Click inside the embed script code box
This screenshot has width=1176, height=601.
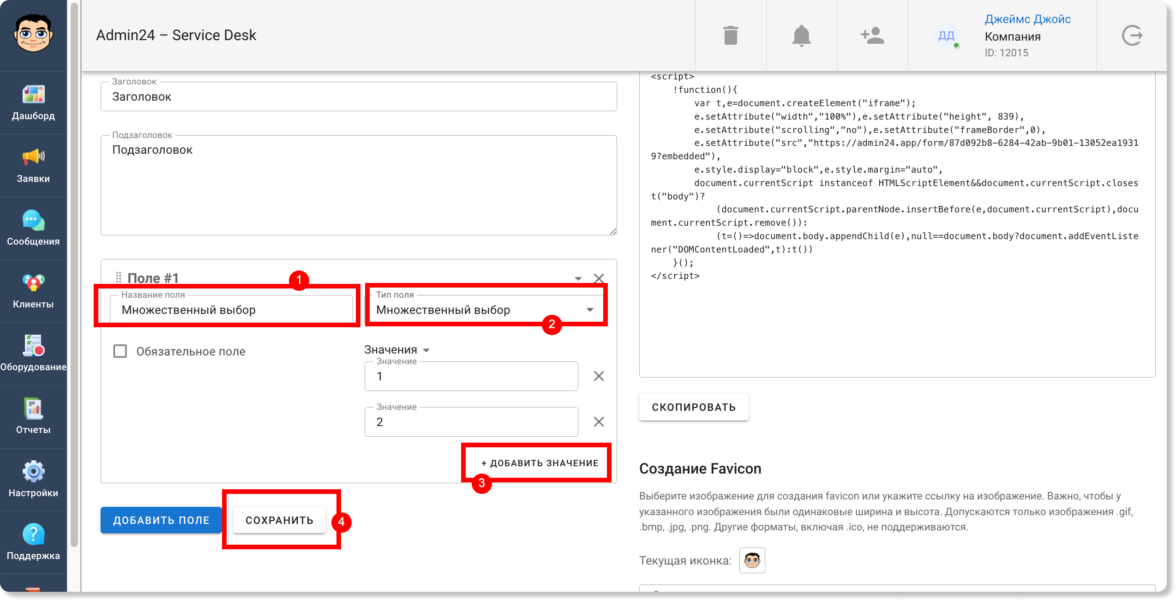tap(897, 224)
